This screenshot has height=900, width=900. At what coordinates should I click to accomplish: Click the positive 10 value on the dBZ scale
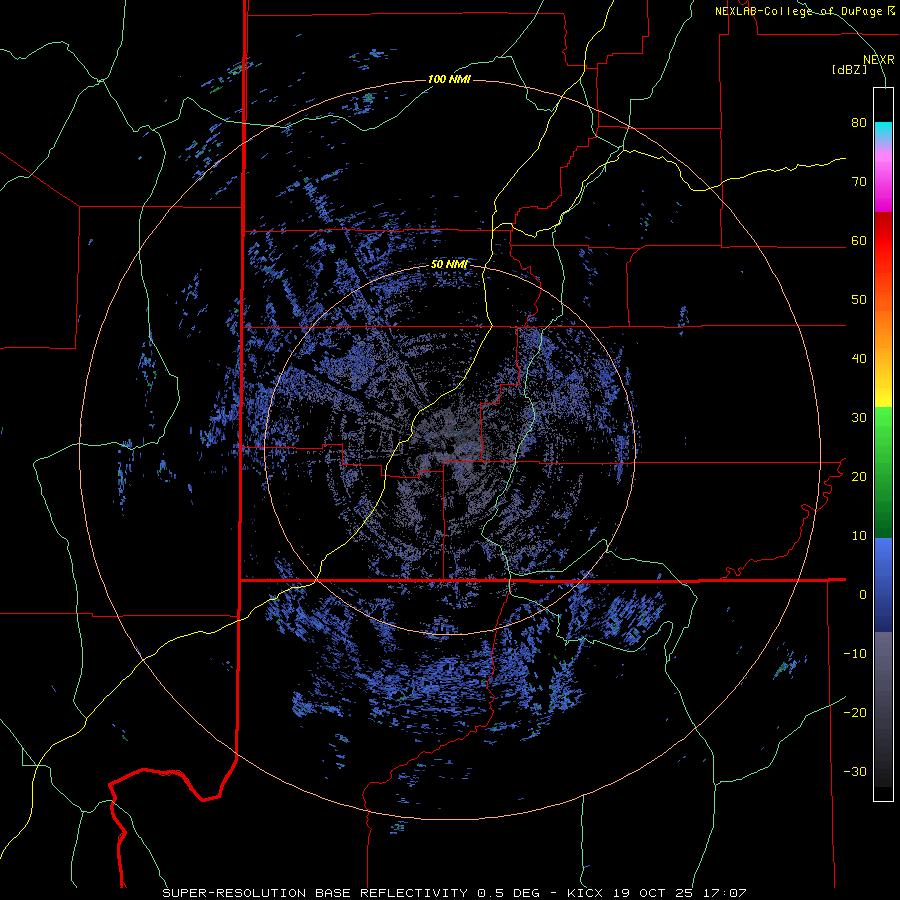click(x=859, y=536)
